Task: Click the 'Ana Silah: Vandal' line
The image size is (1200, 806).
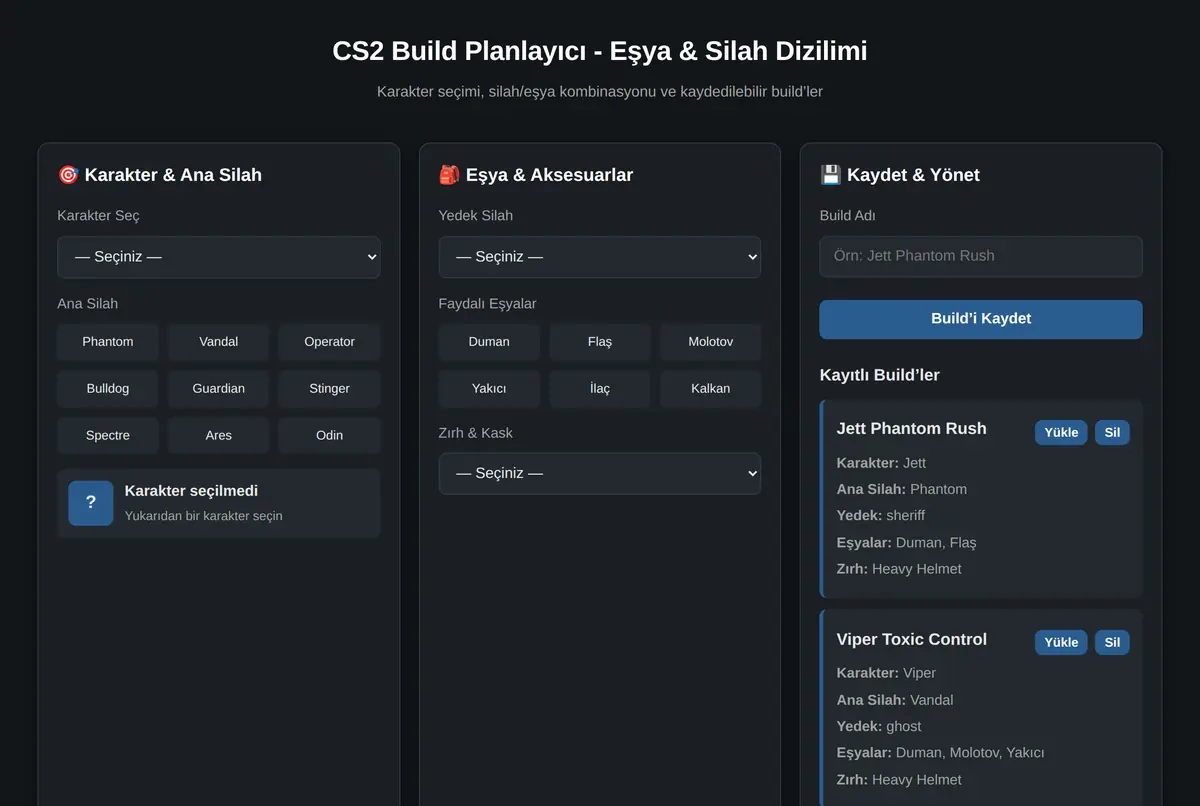Action: (x=895, y=700)
